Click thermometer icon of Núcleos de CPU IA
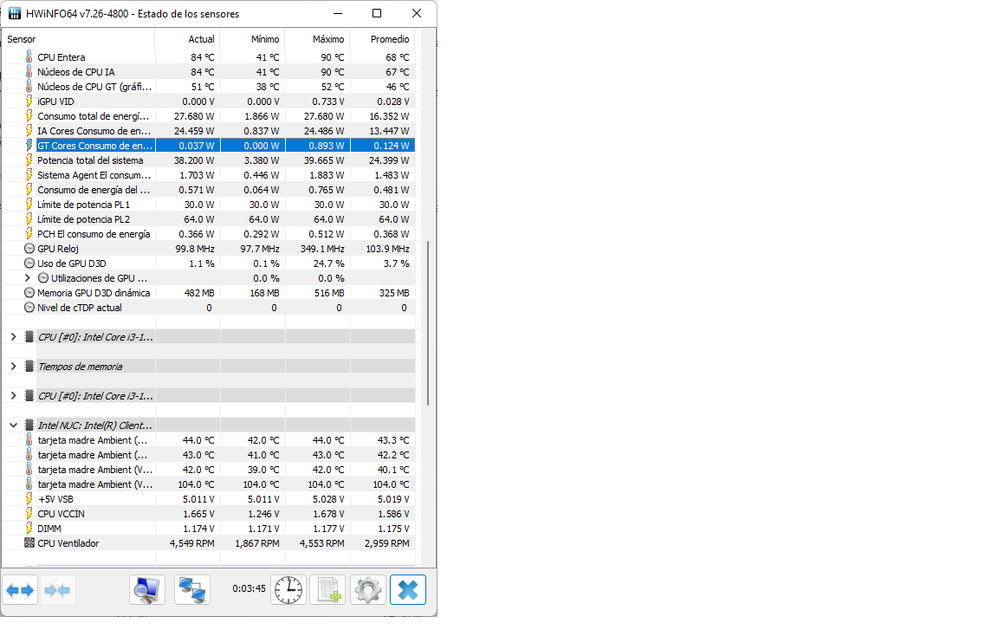This screenshot has height=624, width=998. (x=29, y=71)
